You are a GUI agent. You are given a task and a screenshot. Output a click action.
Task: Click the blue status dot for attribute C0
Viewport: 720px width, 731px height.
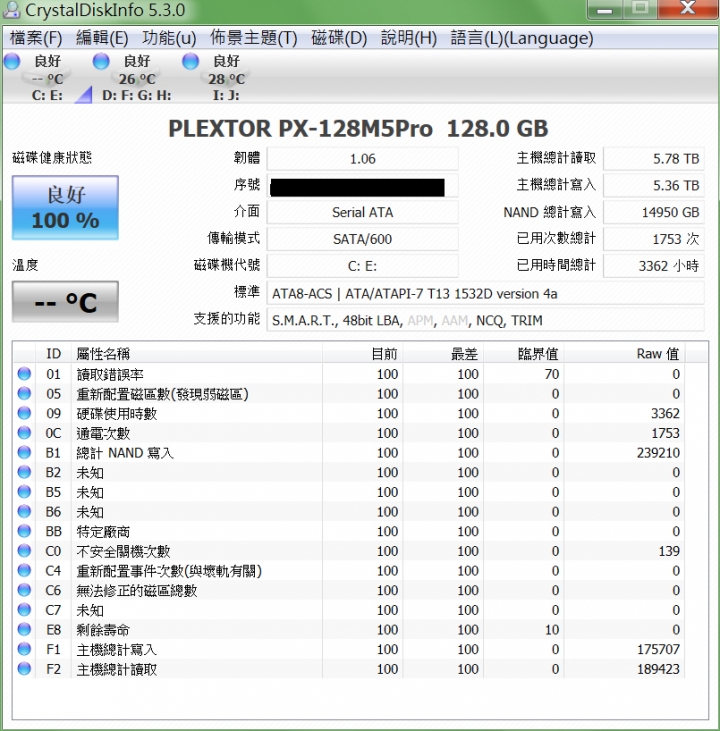pyautogui.click(x=24, y=551)
